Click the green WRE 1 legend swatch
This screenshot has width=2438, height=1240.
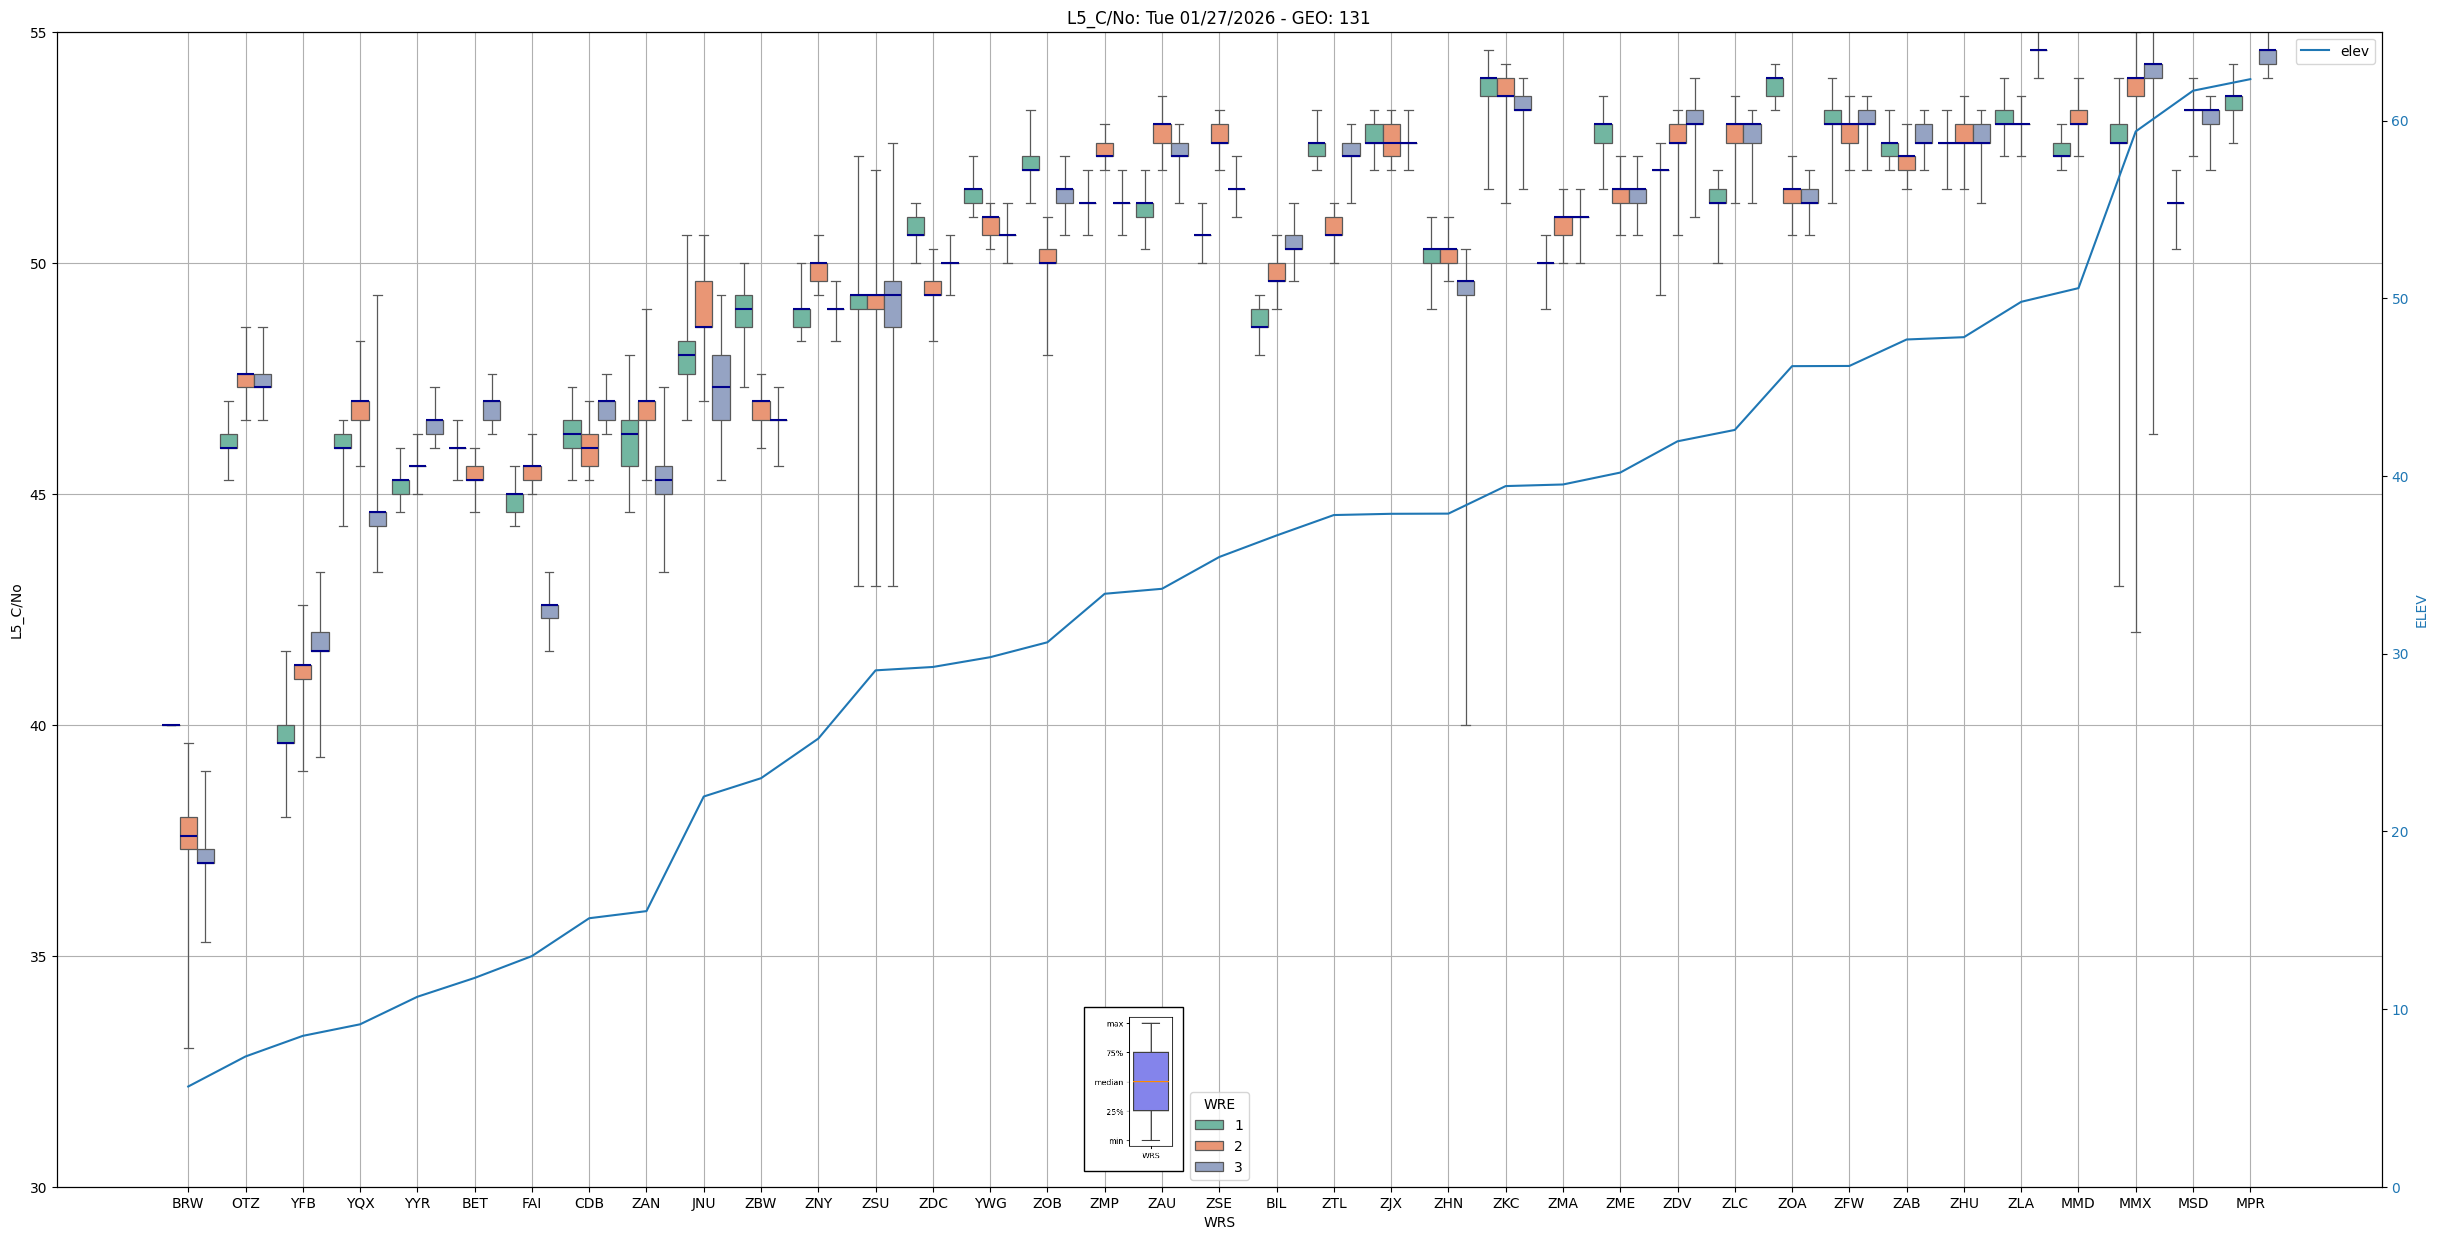1209,1125
